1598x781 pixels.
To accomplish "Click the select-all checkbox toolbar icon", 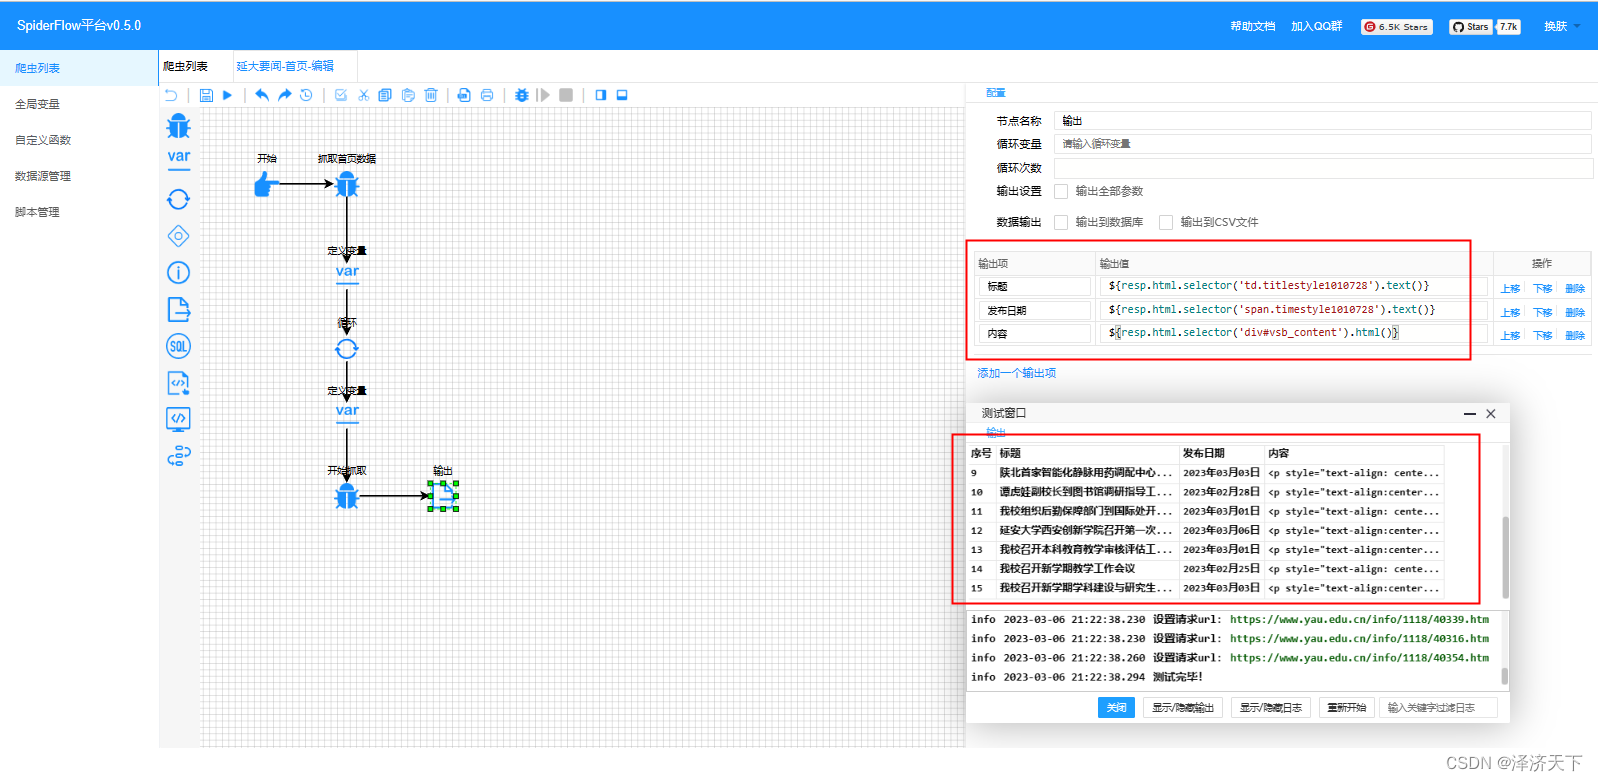I will pyautogui.click(x=341, y=95).
